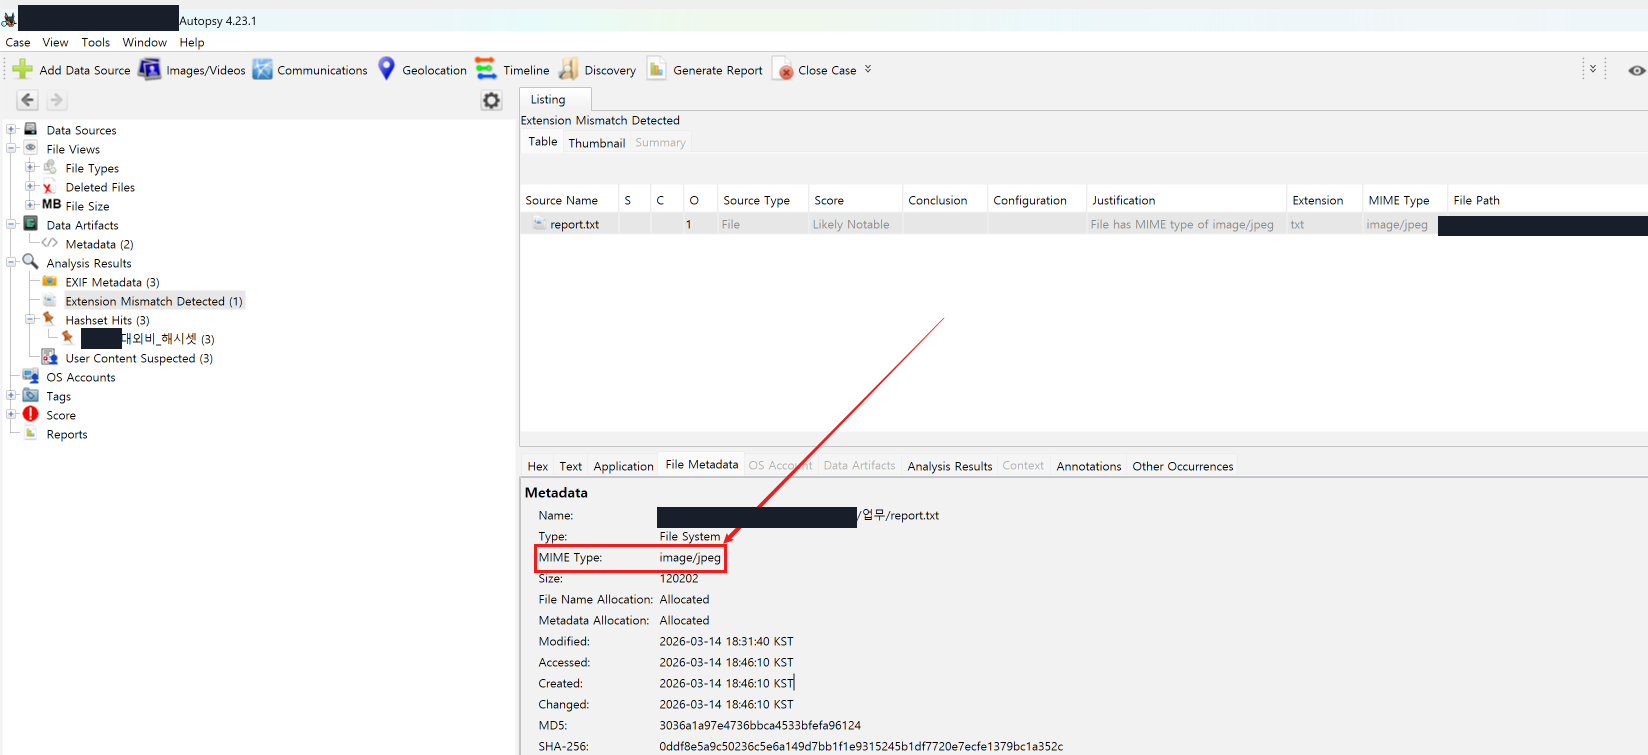The image size is (1648, 755).
Task: Open tree view options gear icon
Action: tap(491, 100)
